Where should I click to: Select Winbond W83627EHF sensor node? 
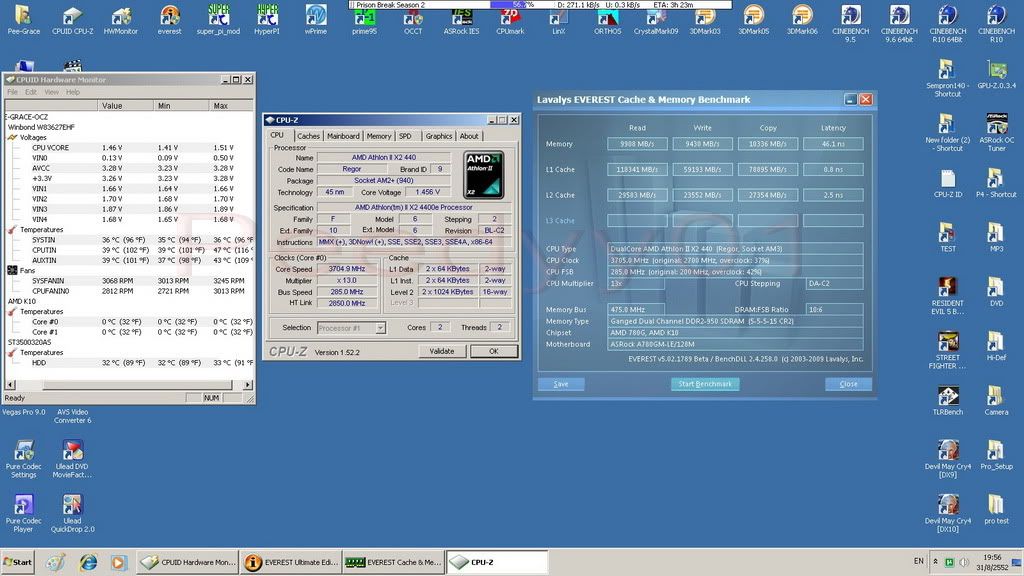[x=41, y=127]
